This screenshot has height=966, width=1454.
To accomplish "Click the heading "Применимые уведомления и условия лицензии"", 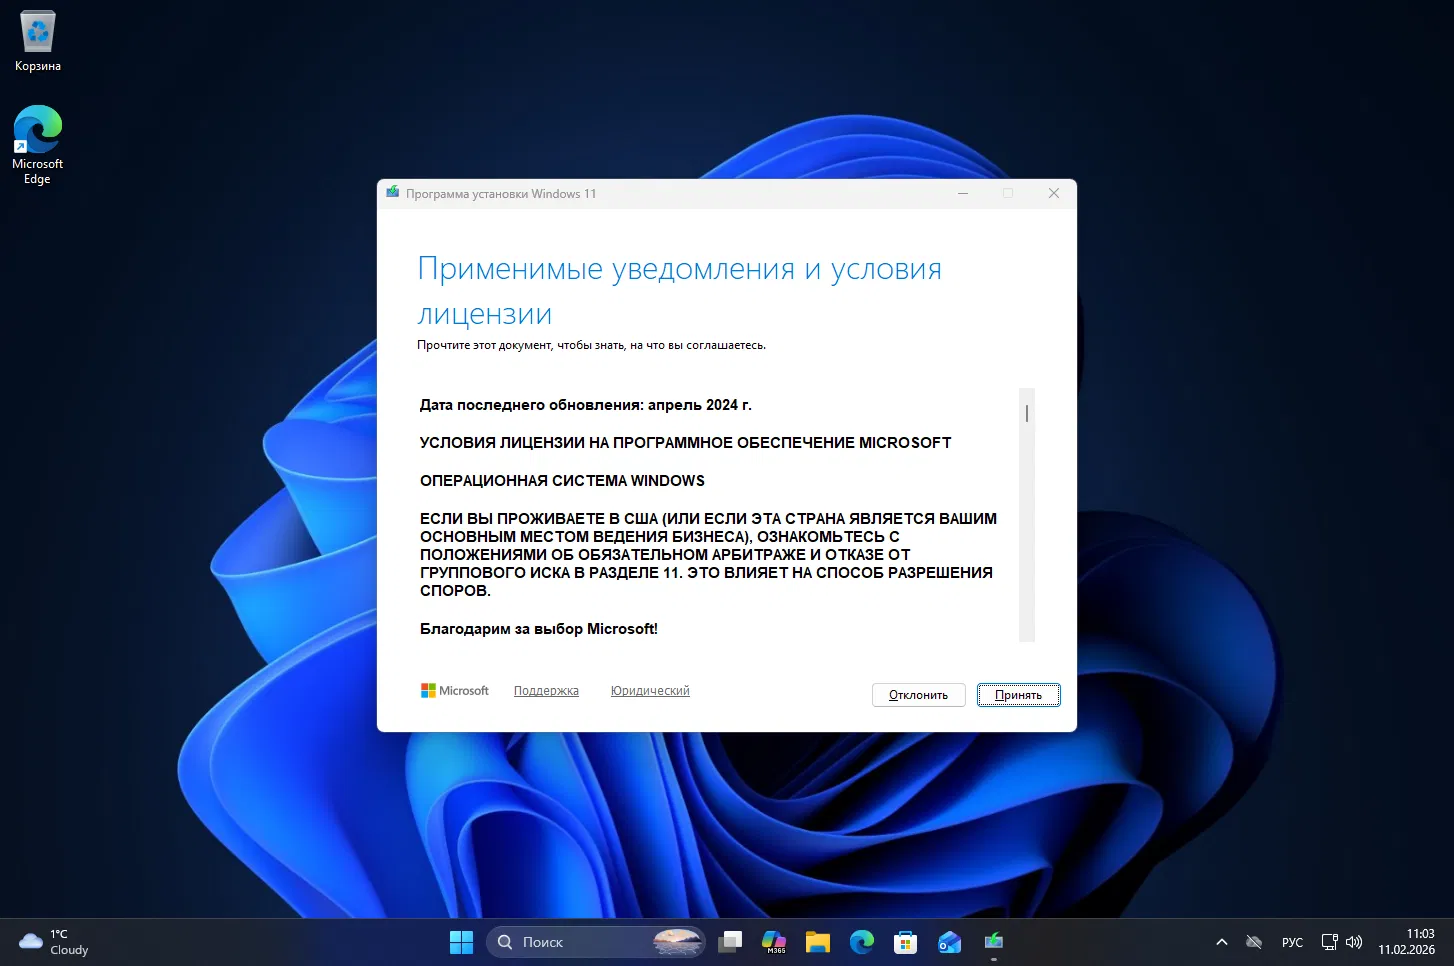I will (x=680, y=291).
